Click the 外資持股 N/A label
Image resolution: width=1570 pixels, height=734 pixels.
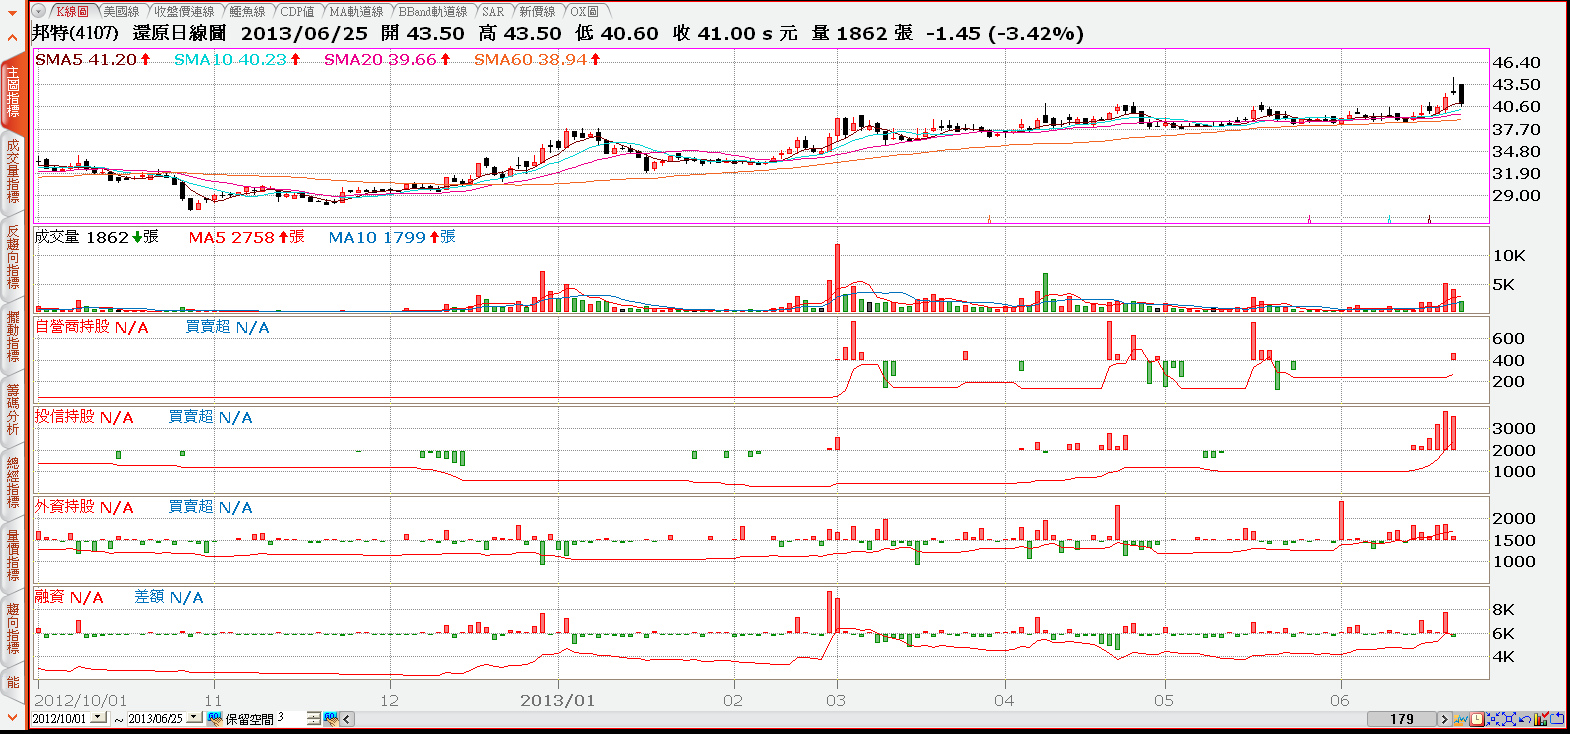(84, 508)
